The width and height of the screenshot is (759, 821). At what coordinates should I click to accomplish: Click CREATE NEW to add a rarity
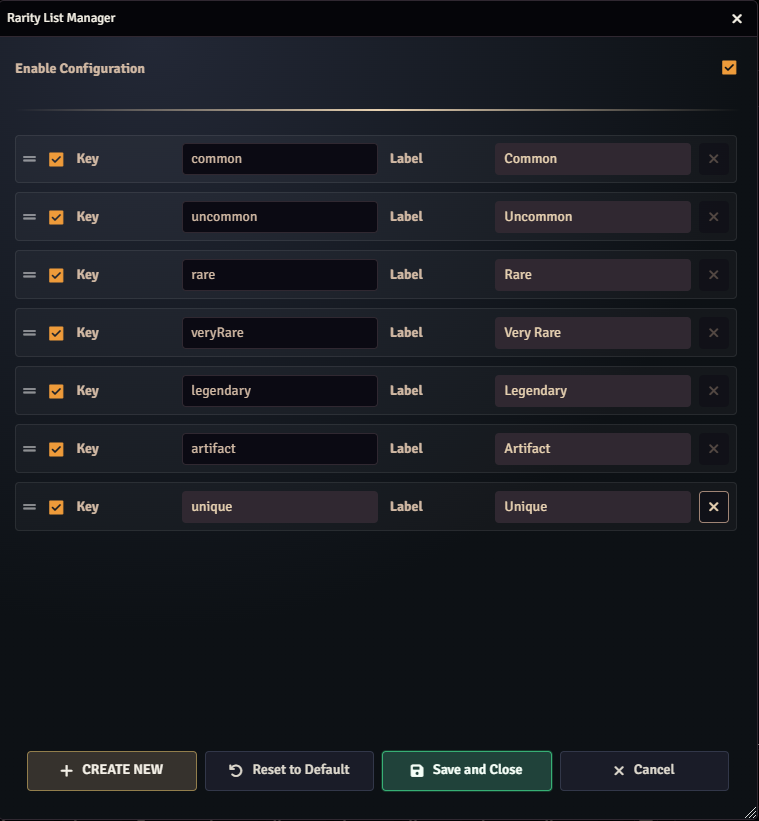click(112, 771)
